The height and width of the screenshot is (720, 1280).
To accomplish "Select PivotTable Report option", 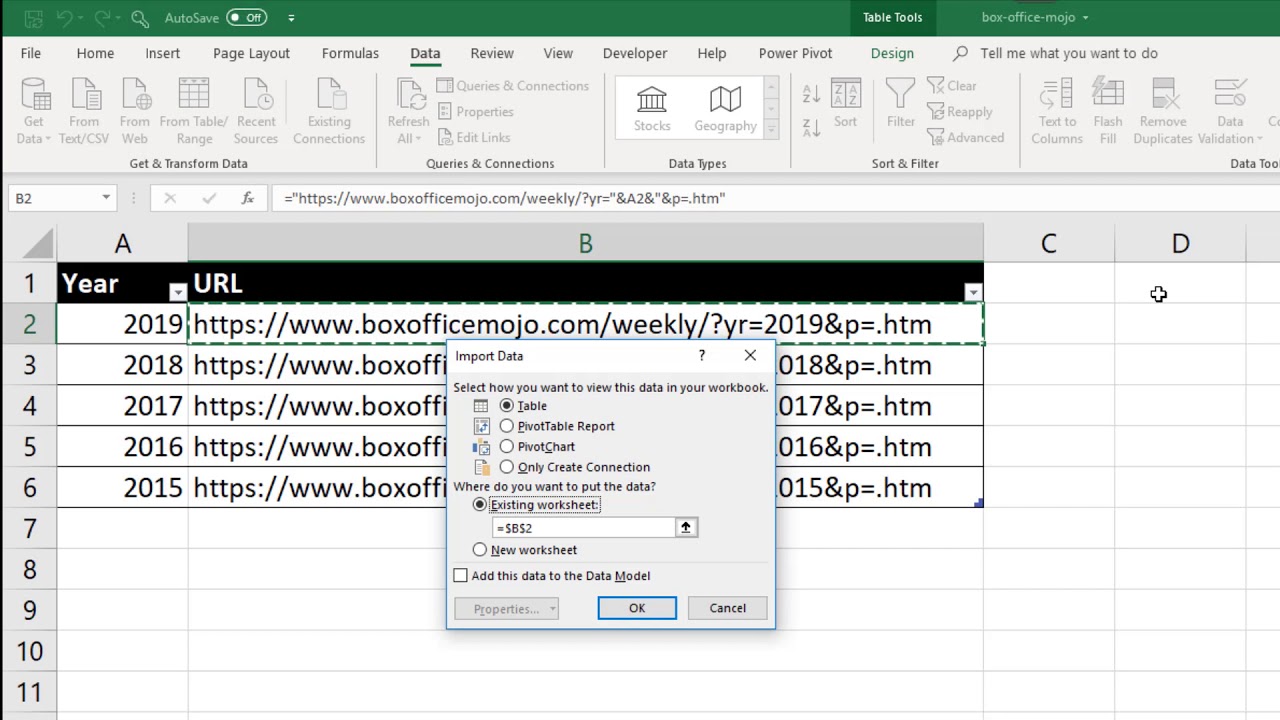I will pyautogui.click(x=507, y=426).
